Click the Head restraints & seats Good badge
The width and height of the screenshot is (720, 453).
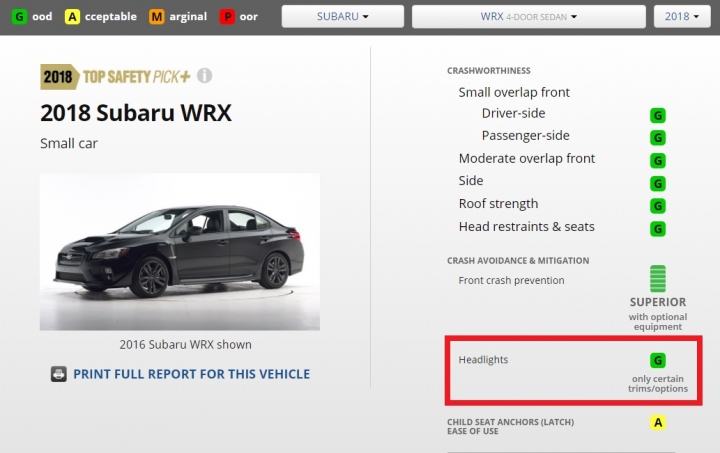658,229
